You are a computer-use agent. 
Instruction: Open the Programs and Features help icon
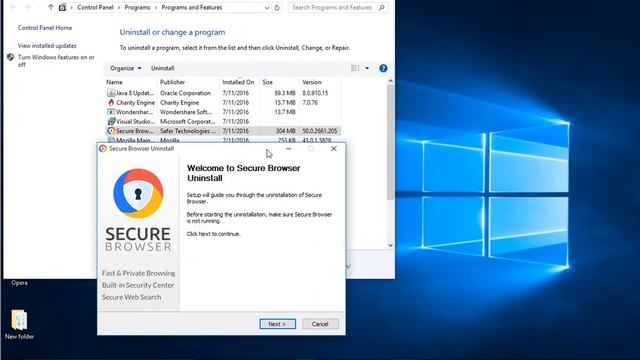click(383, 68)
